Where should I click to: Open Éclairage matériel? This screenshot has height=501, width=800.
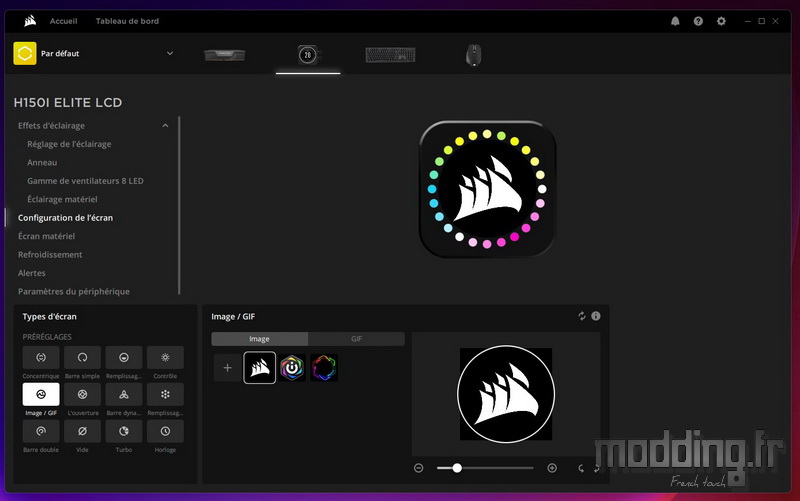pyautogui.click(x=62, y=199)
